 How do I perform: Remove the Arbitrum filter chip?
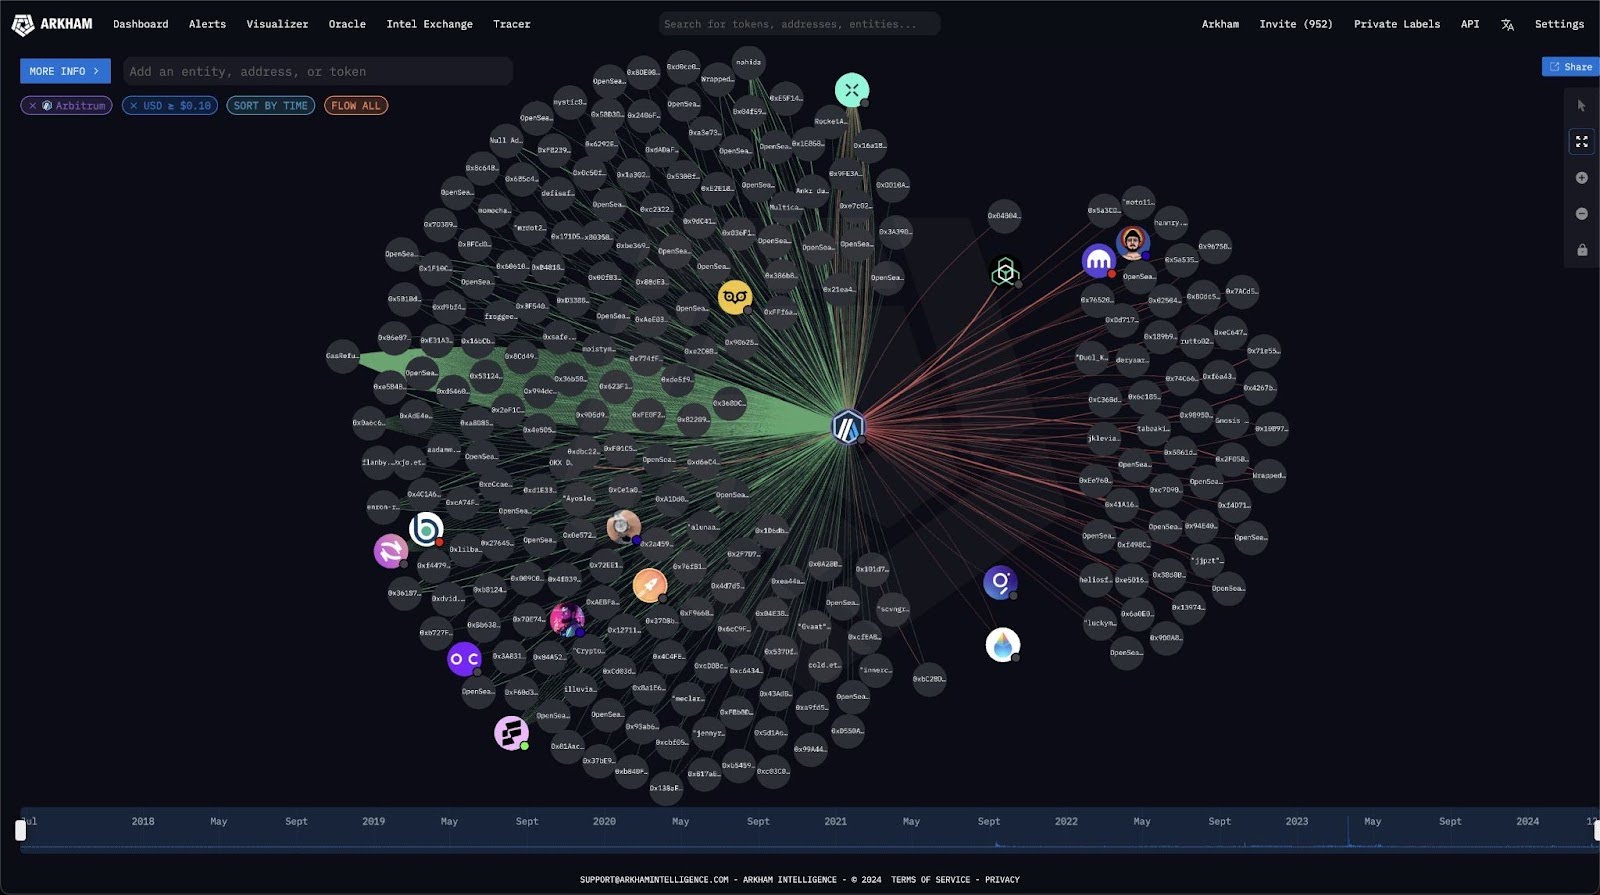[x=33, y=106]
